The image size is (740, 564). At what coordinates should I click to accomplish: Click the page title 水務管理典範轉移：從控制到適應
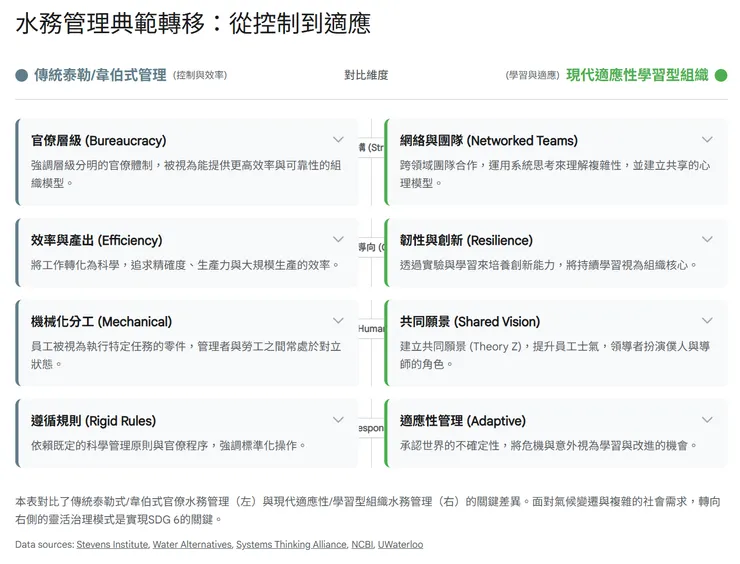[193, 23]
